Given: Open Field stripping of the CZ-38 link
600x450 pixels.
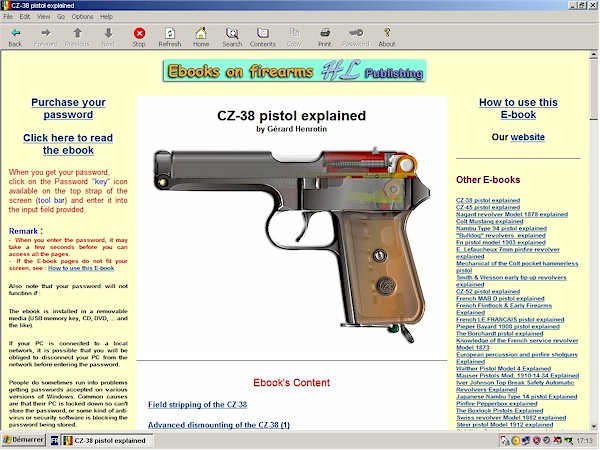Looking at the screenshot, I should click(x=197, y=404).
